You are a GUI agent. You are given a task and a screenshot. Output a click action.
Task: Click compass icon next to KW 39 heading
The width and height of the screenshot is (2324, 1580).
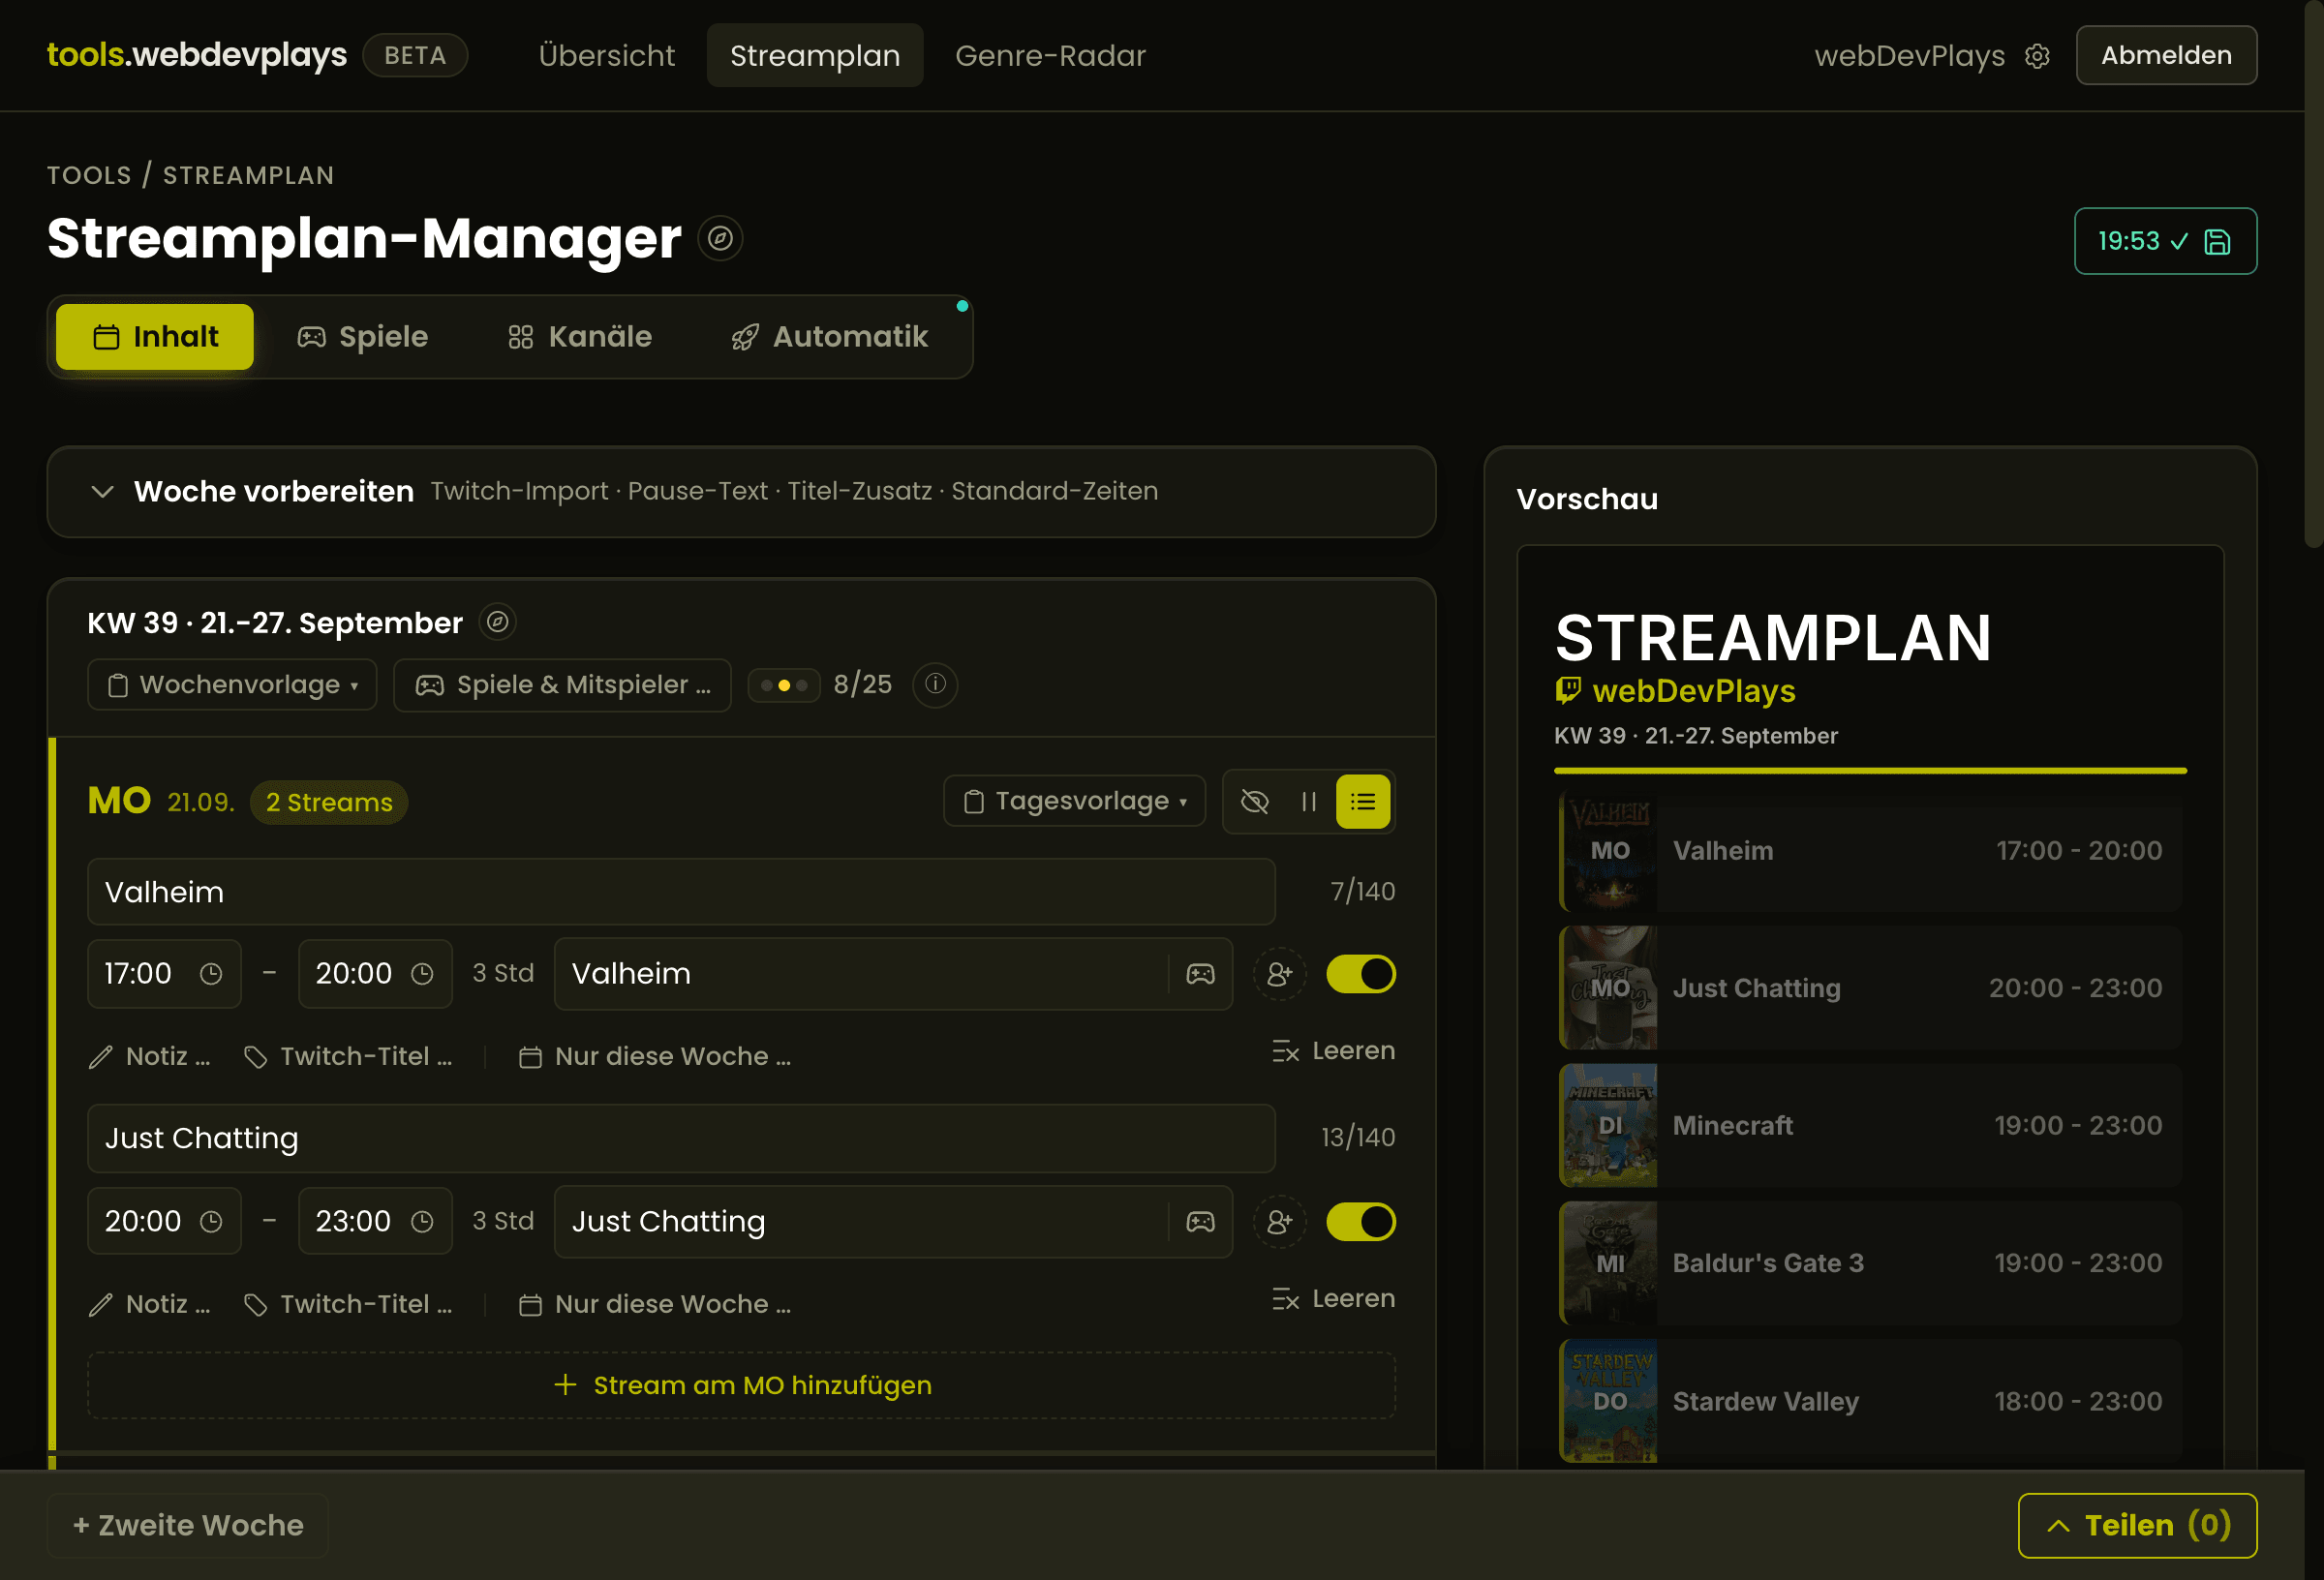497,622
